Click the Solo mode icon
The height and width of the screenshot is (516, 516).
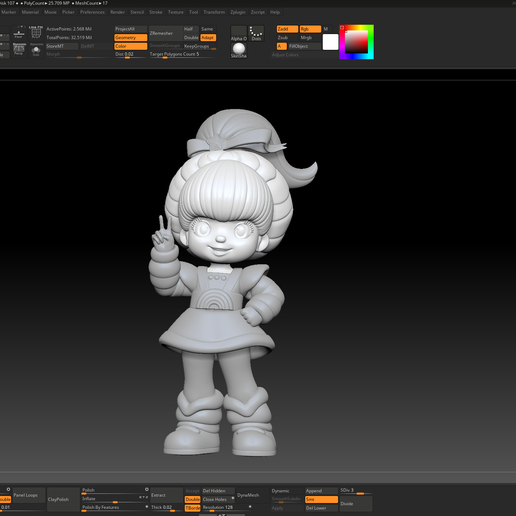(36, 50)
